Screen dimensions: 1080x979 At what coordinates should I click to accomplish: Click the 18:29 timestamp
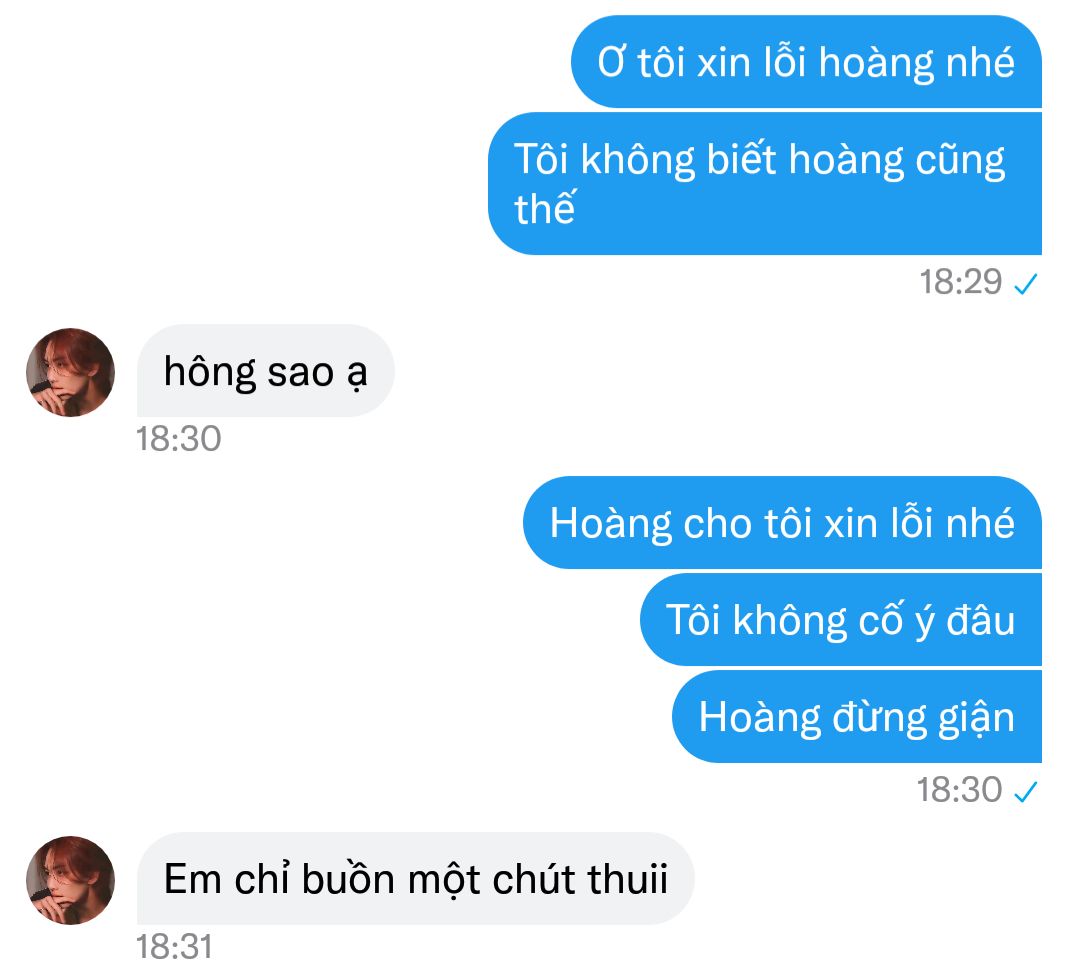pyautogui.click(x=961, y=282)
